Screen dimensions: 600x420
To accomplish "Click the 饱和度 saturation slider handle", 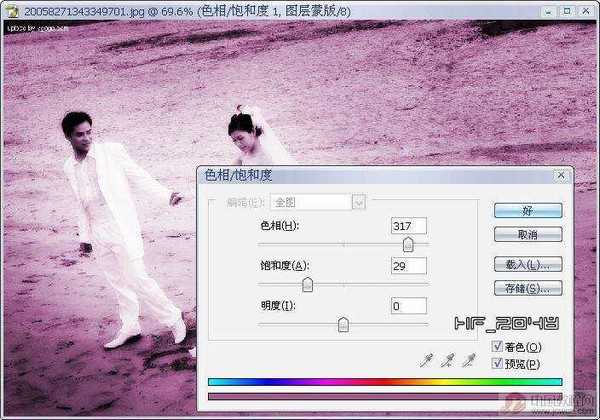I will [307, 284].
